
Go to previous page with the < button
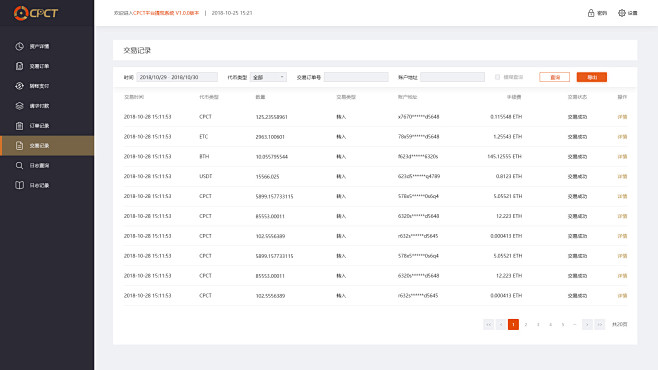[x=501, y=324]
